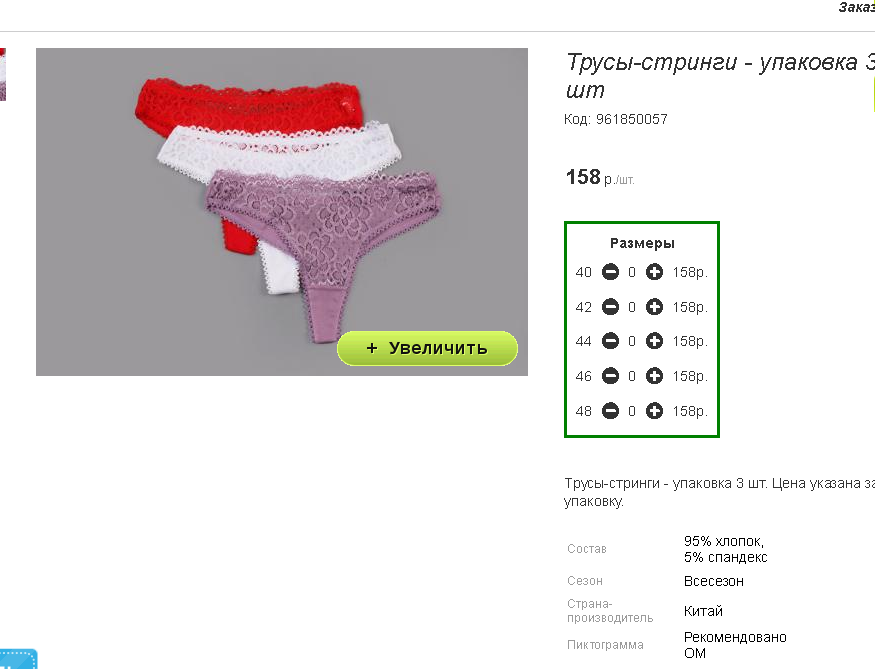Increase quantity for size 40
This screenshot has width=875, height=669.
[654, 272]
